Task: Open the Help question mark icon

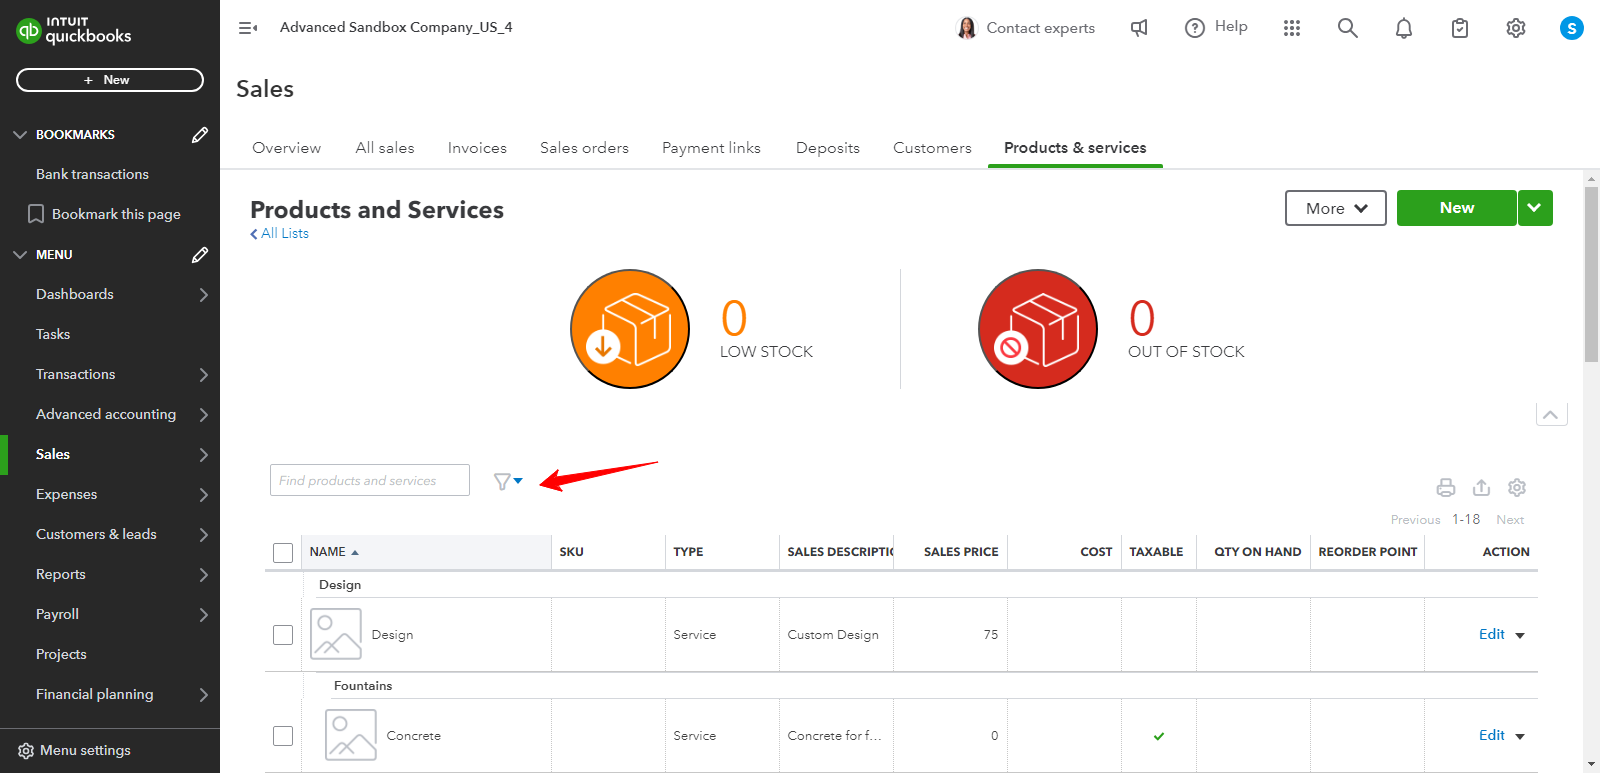Action: 1195,28
